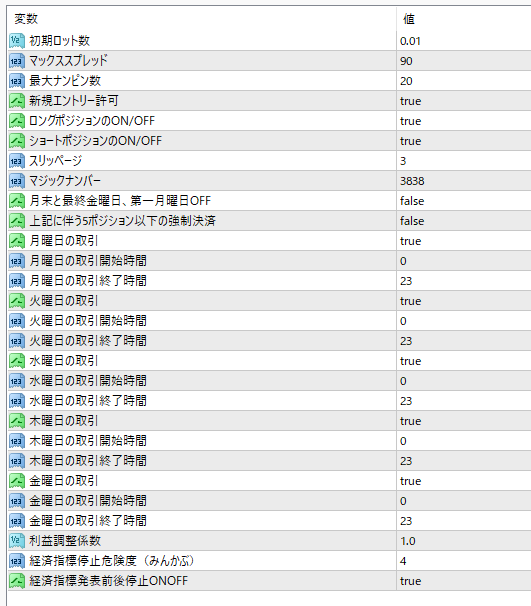Edit the 0.01 value of 初期ロット数
Image resolution: width=531 pixels, height=606 pixels.
(410, 41)
